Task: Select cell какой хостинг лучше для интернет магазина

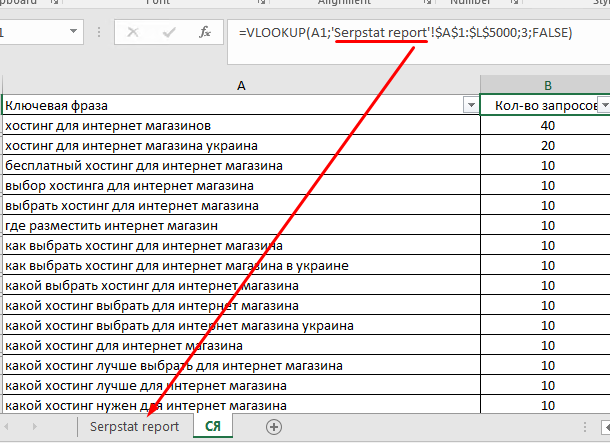Action: 241,386
